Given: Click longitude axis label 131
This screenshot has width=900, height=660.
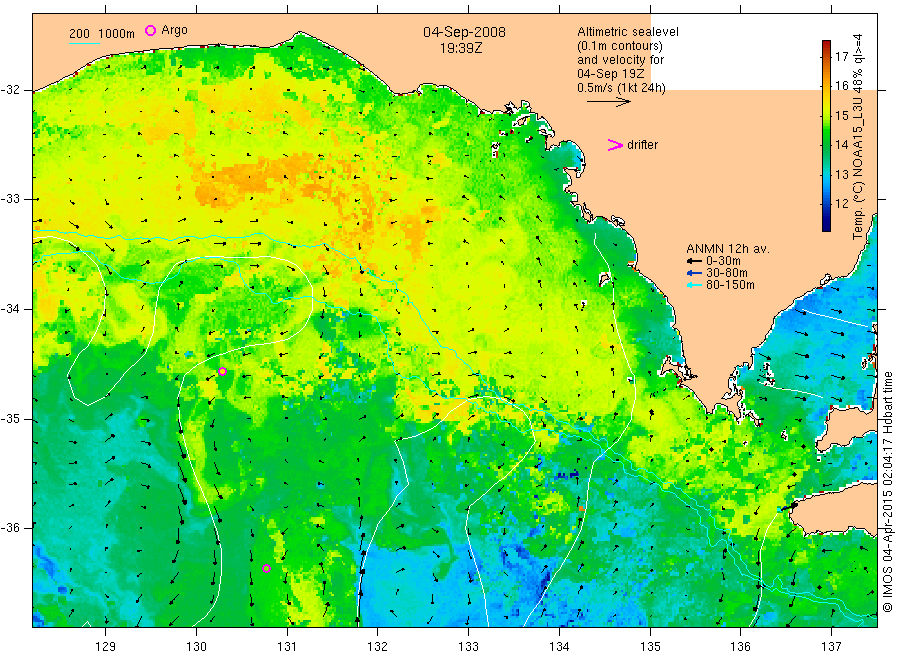Looking at the screenshot, I should point(287,647).
